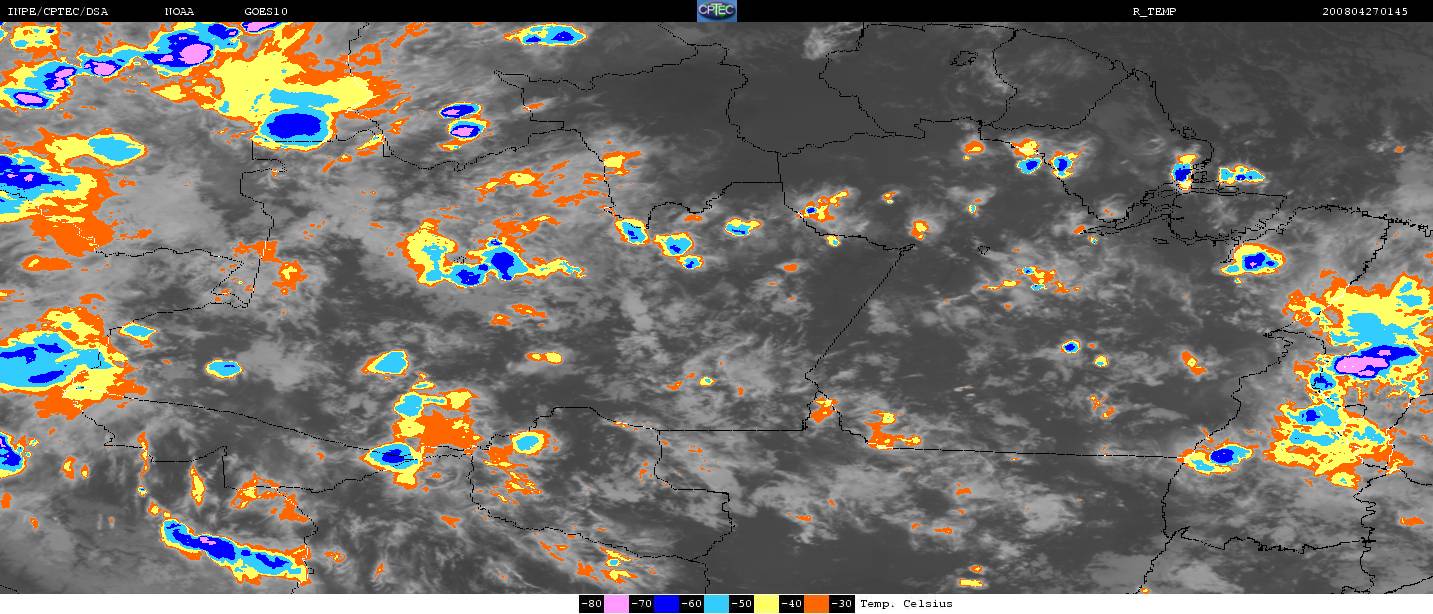Click the -80 legend value
The width and height of the screenshot is (1433, 614).
(x=591, y=604)
